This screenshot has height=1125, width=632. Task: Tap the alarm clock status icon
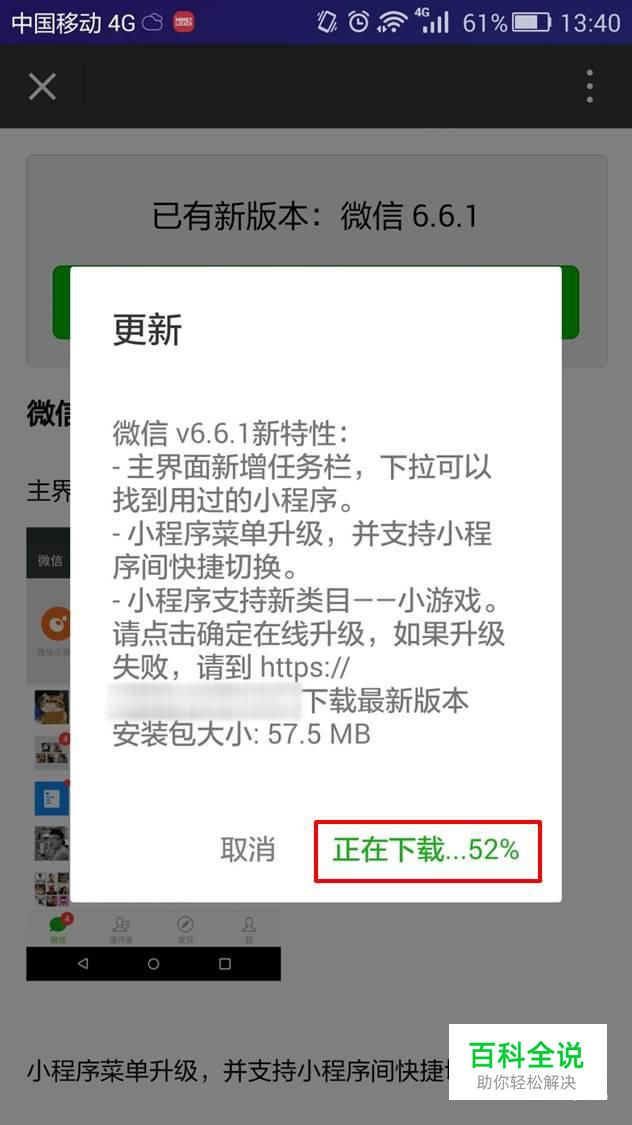(x=359, y=22)
